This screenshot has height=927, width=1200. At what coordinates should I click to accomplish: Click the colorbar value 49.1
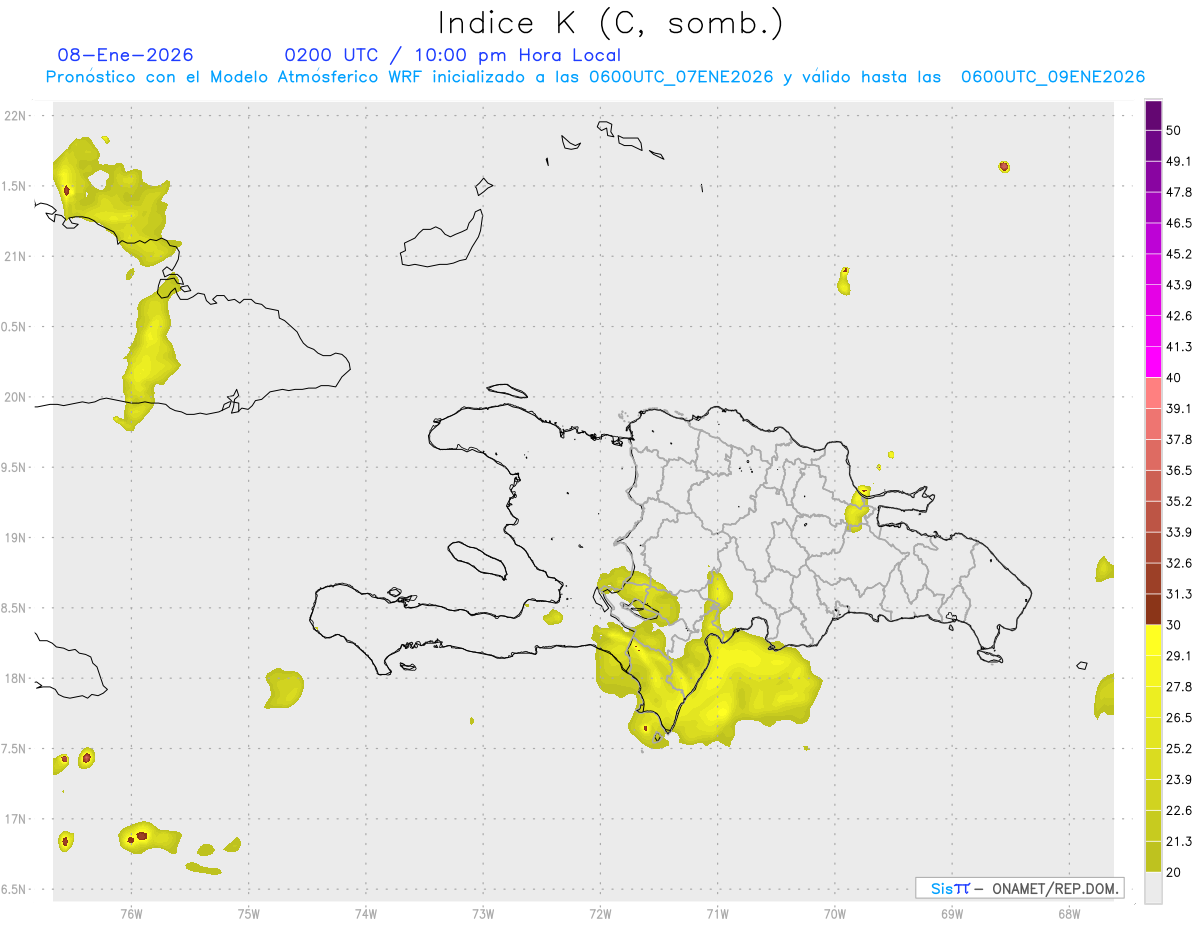click(1179, 161)
